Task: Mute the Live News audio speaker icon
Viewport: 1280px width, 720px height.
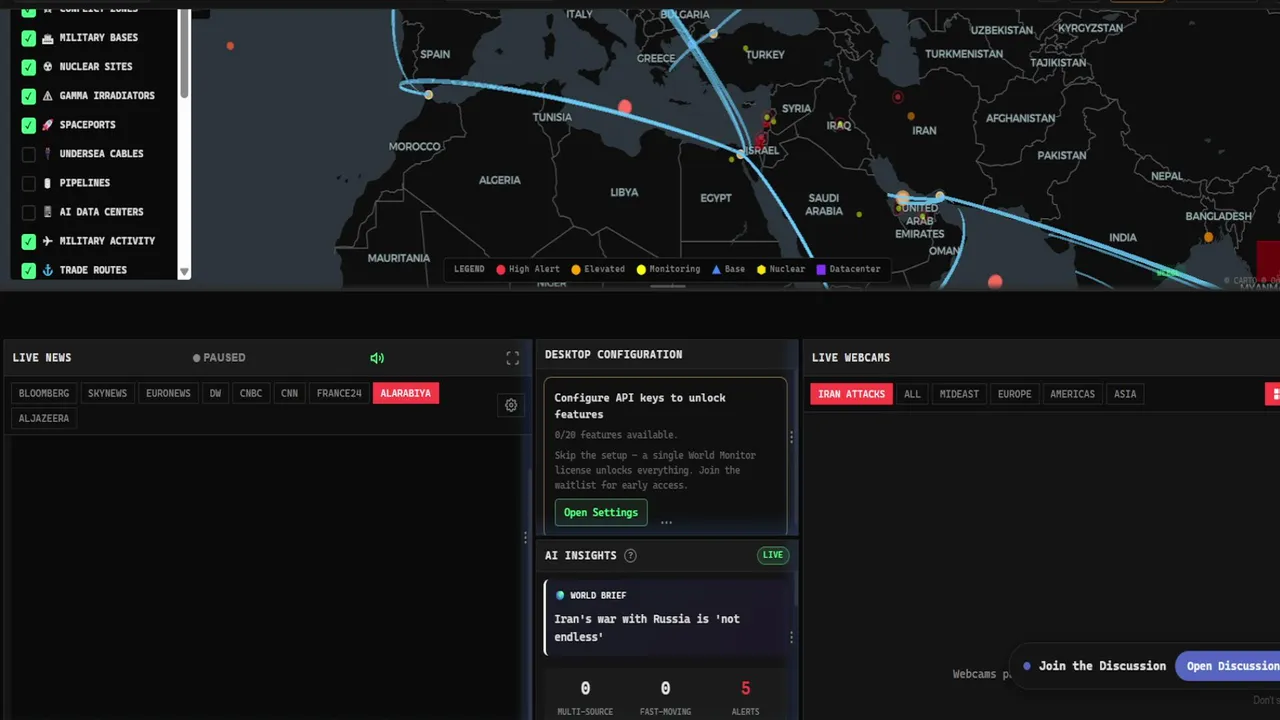Action: 377,358
